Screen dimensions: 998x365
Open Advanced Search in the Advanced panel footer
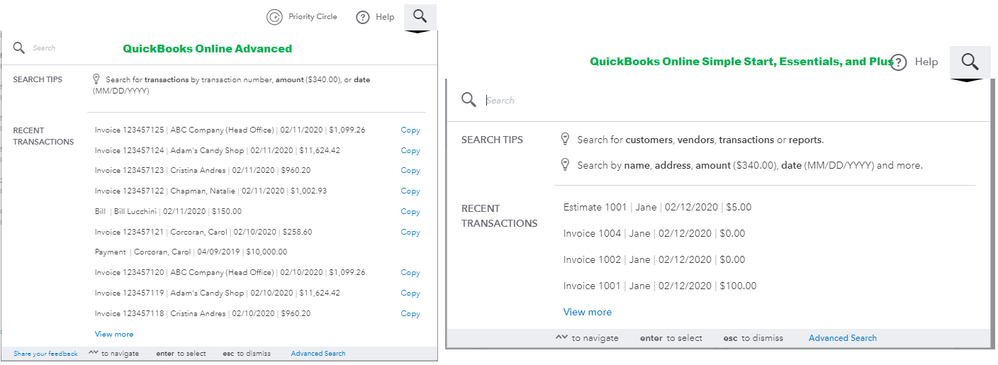(318, 354)
